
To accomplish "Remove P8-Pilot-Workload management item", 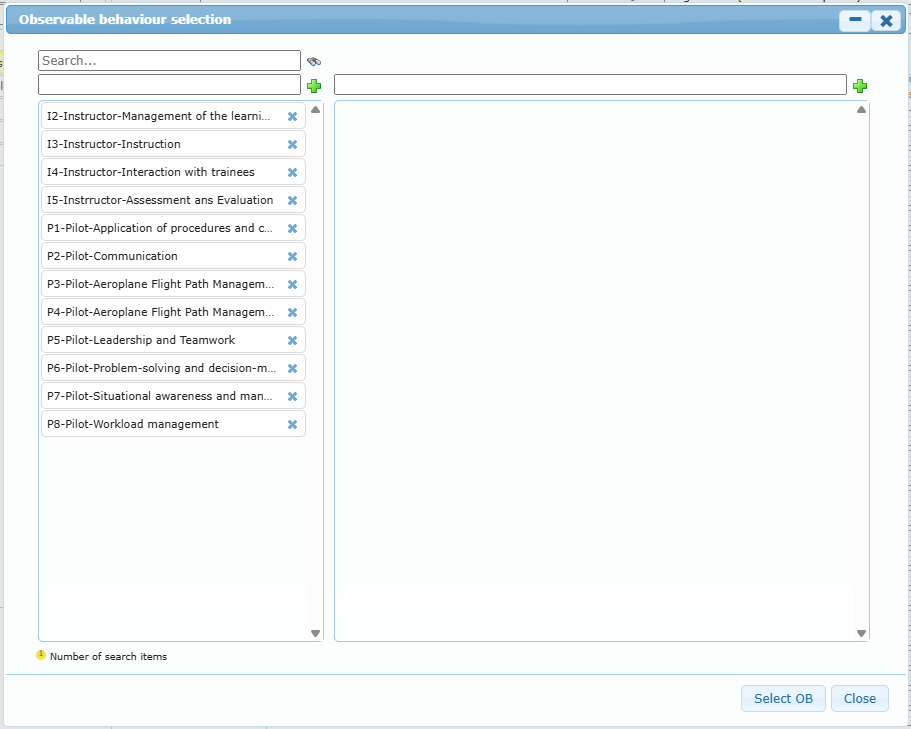I will 292,424.
